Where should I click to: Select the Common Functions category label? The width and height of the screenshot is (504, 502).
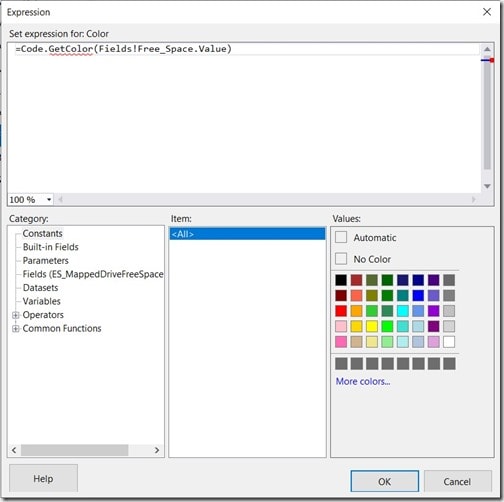[x=62, y=328]
